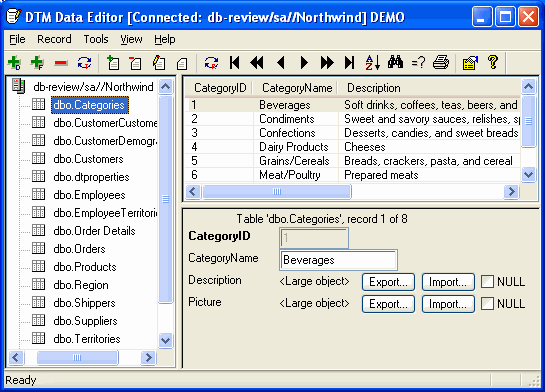The image size is (545, 392).
Task: Click the new page with green plus icon
Action: point(113,63)
